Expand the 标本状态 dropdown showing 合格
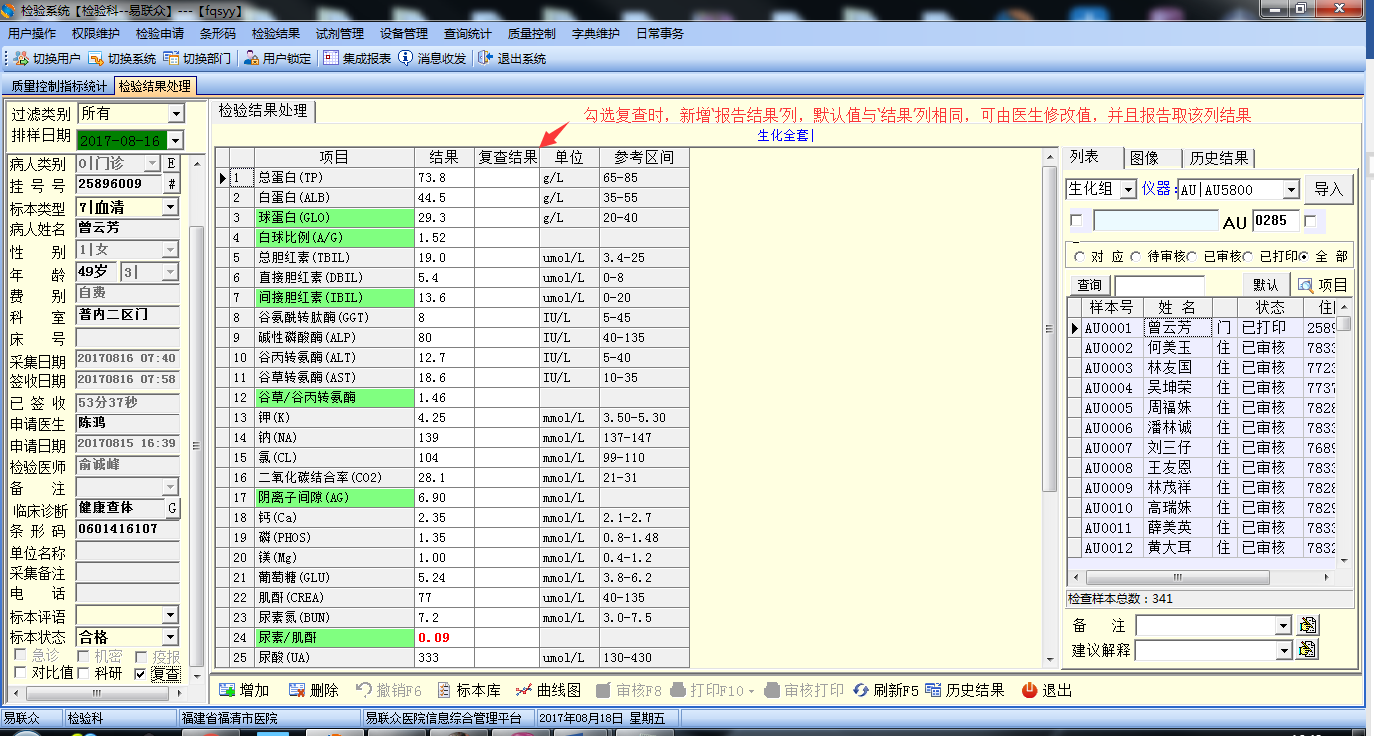This screenshot has height=736, width=1374. 170,637
